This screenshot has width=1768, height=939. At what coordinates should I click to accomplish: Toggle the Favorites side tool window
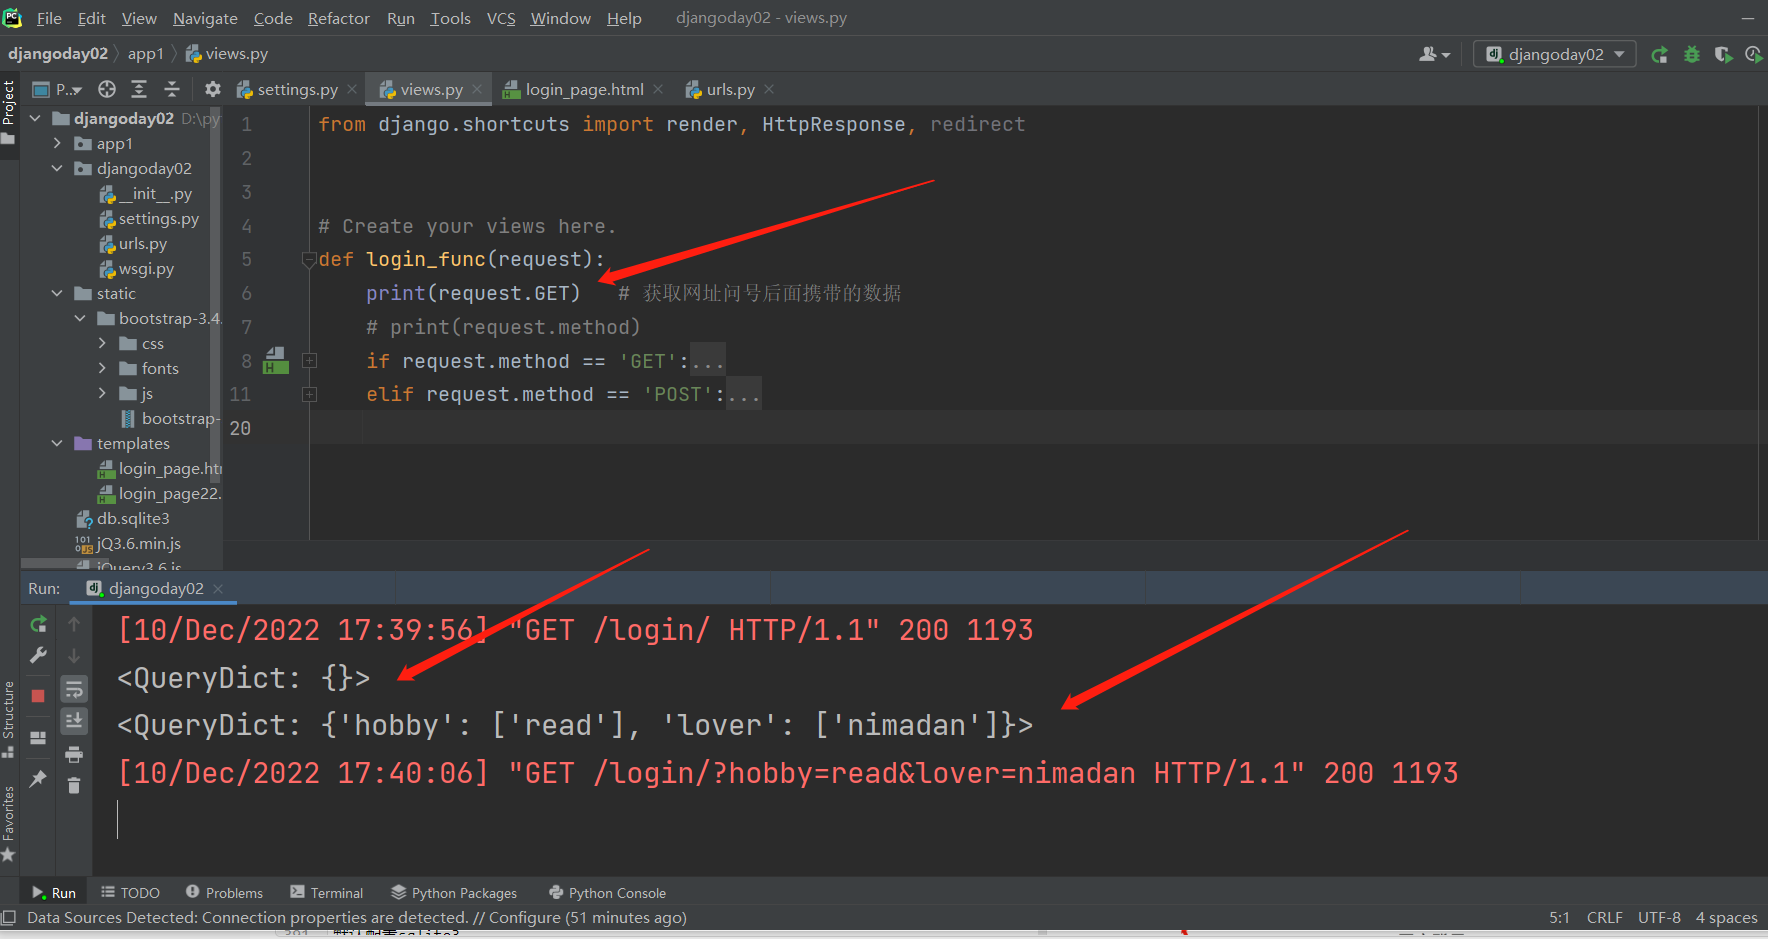tap(9, 822)
